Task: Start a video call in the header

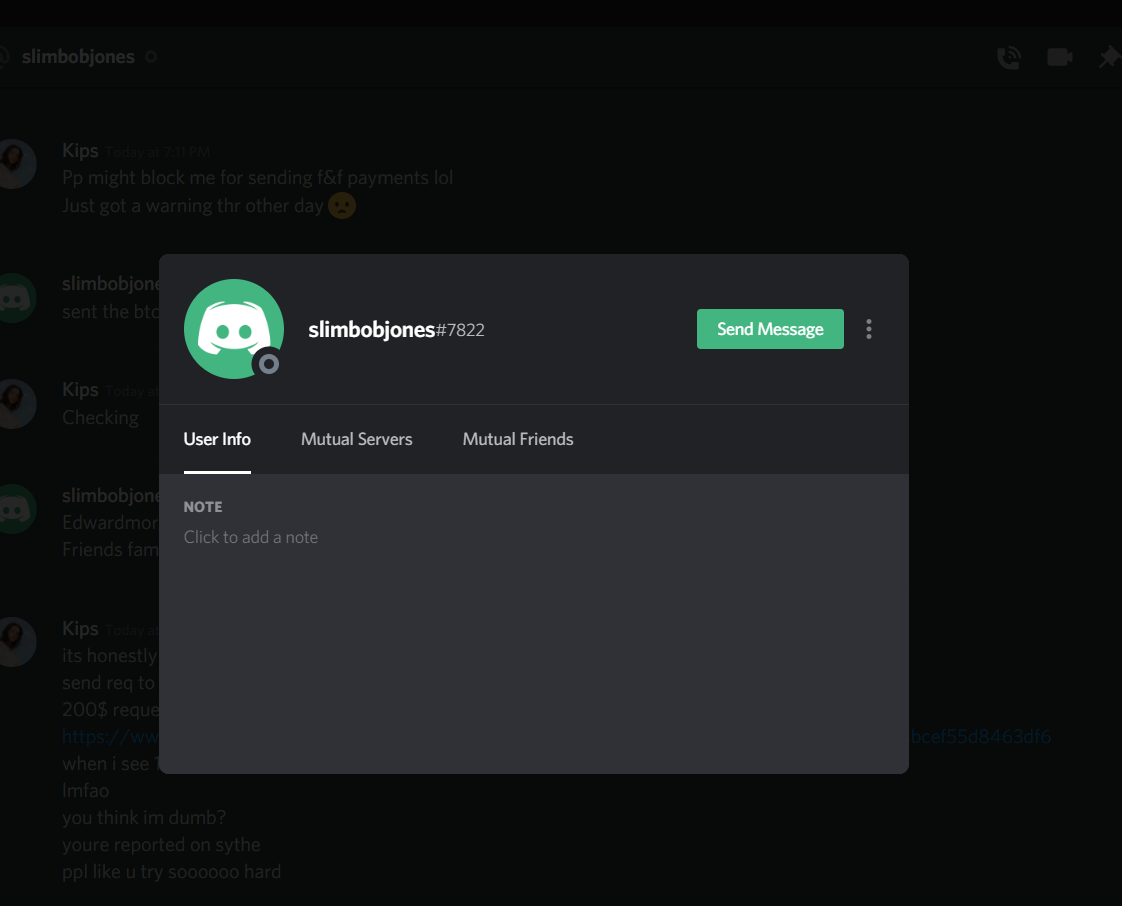Action: (x=1060, y=57)
